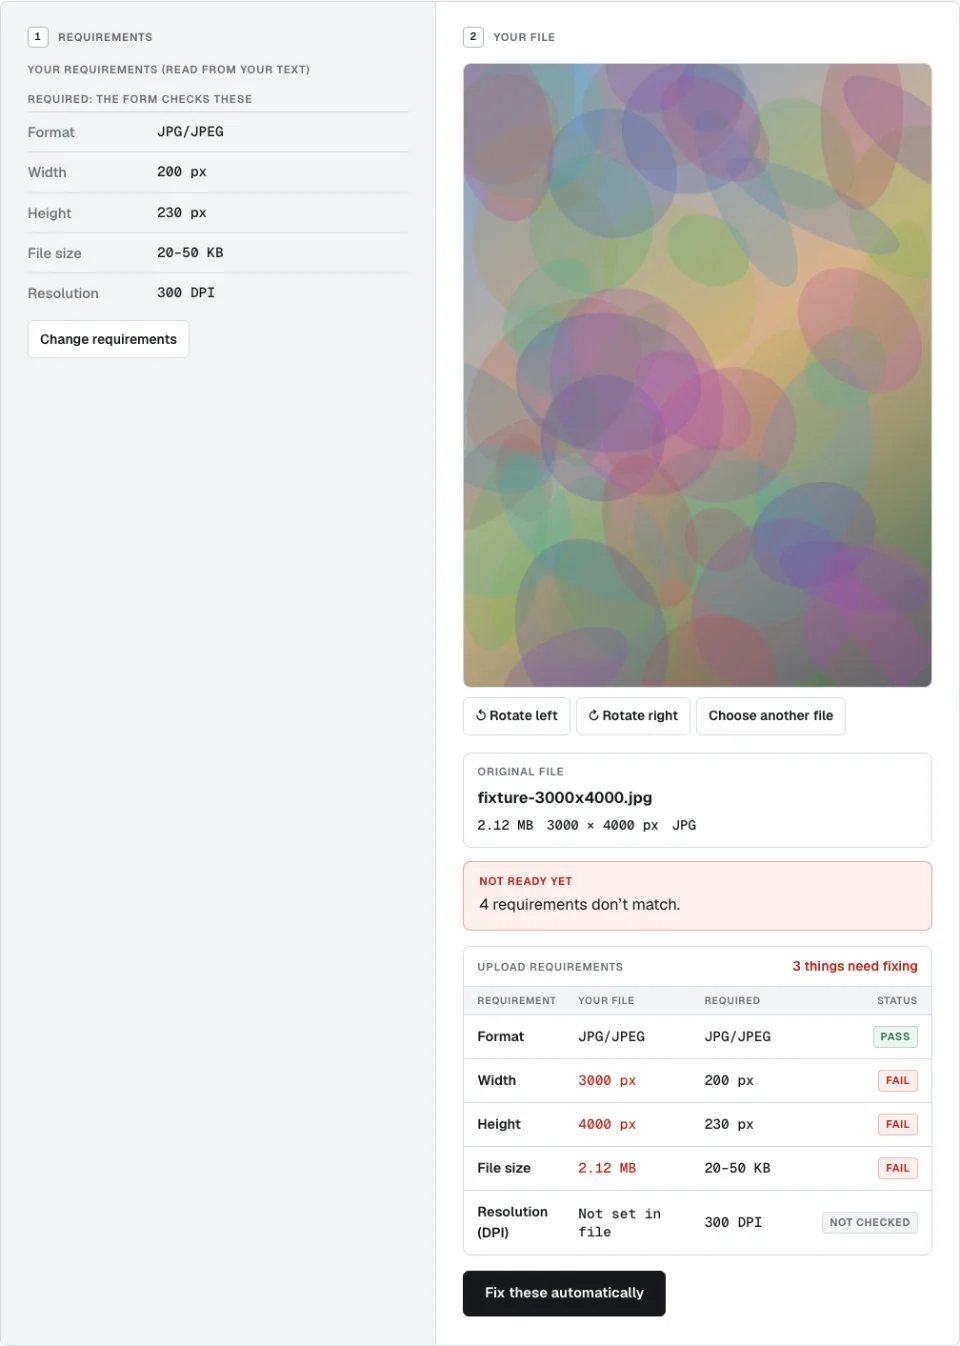Click the step 2 number badge

point(473,37)
